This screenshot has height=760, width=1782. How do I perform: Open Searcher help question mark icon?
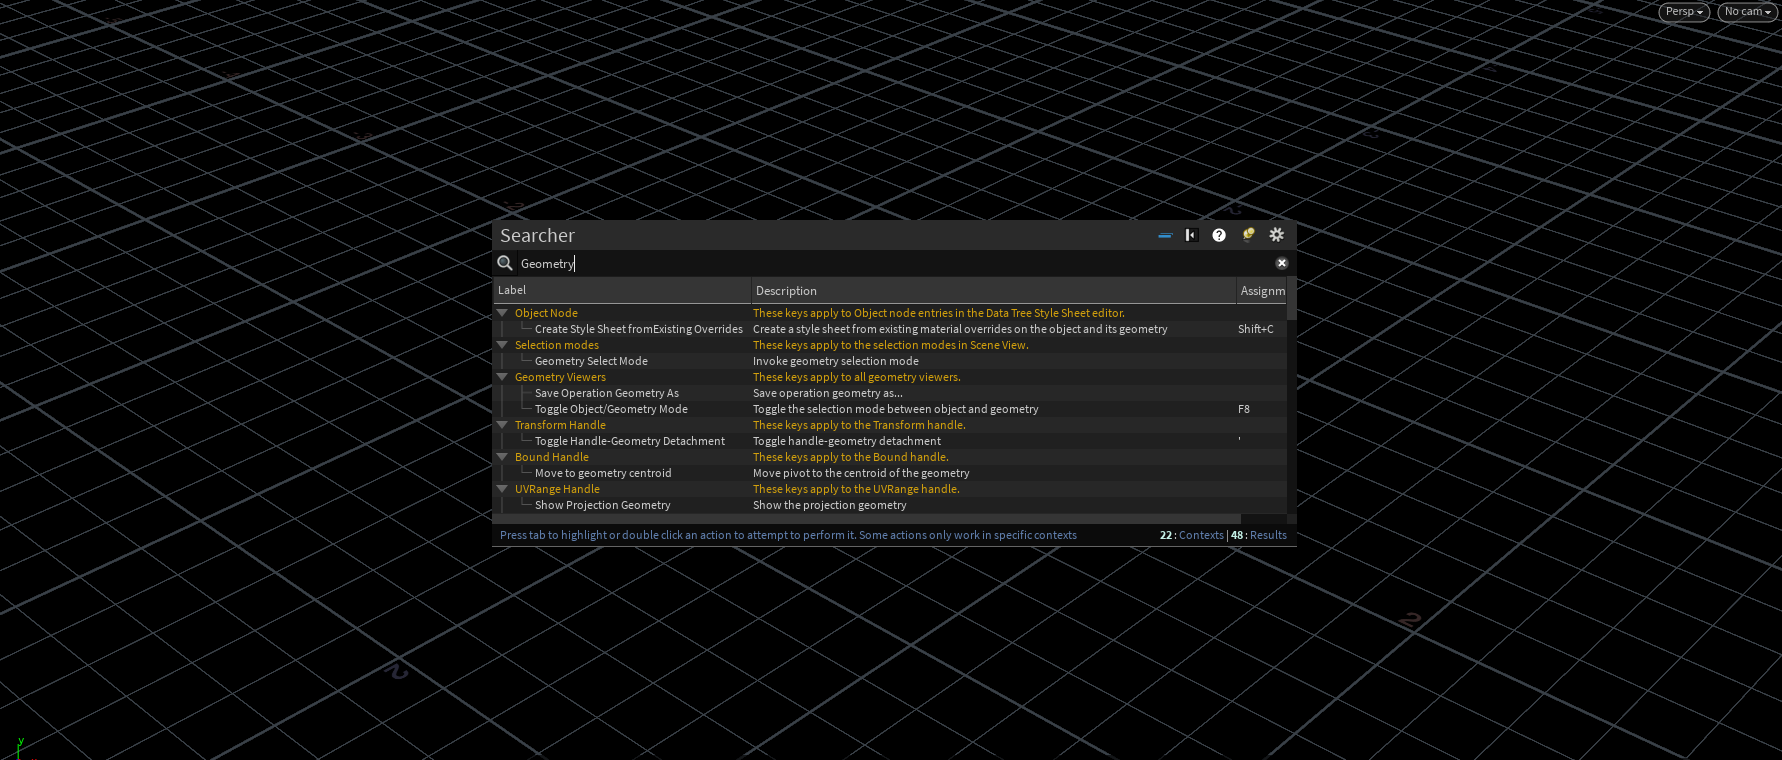click(1219, 235)
